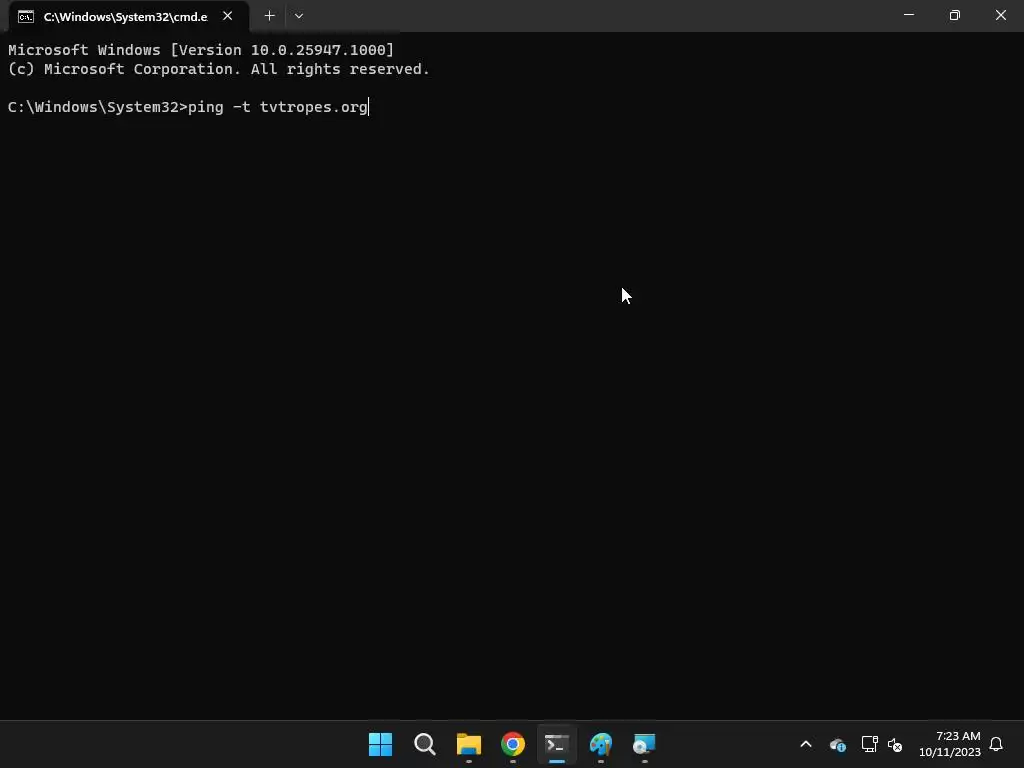Viewport: 1024px width, 768px height.
Task: Close the cmd.exe tab
Action: 227,16
